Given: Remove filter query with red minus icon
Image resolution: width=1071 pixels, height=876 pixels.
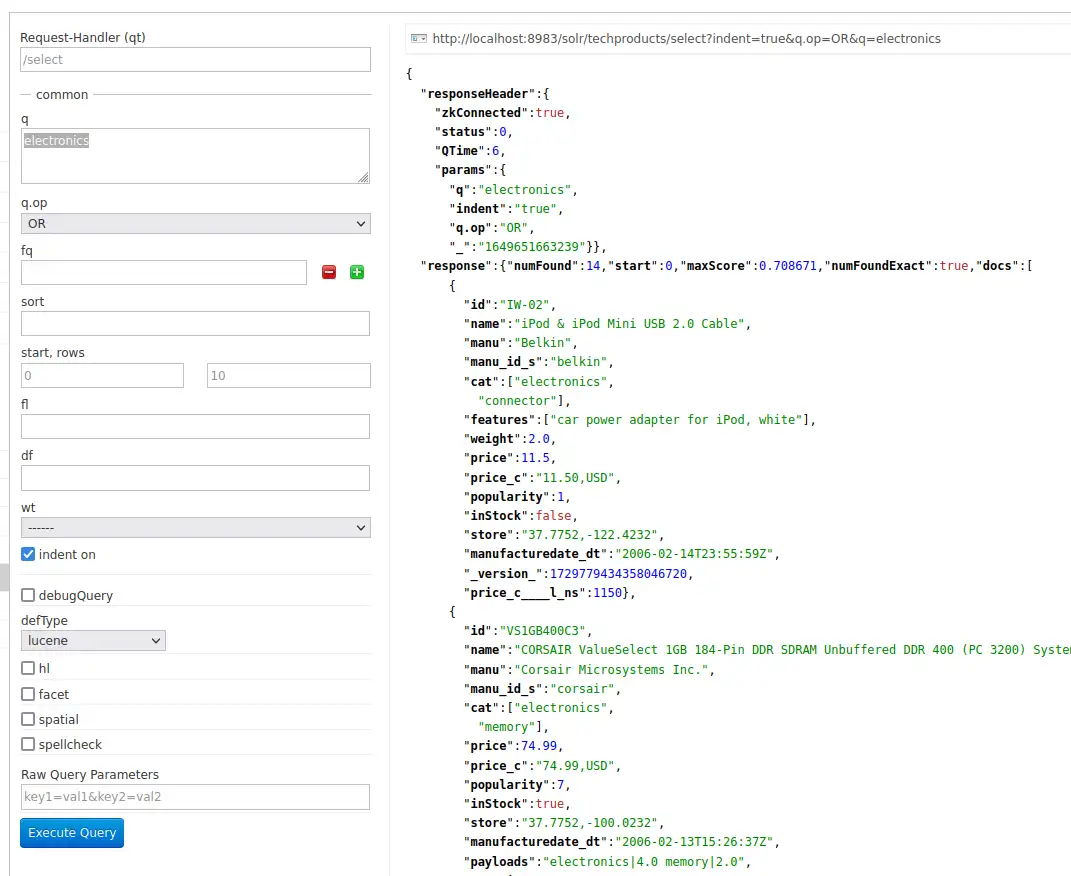Looking at the screenshot, I should coord(329,272).
